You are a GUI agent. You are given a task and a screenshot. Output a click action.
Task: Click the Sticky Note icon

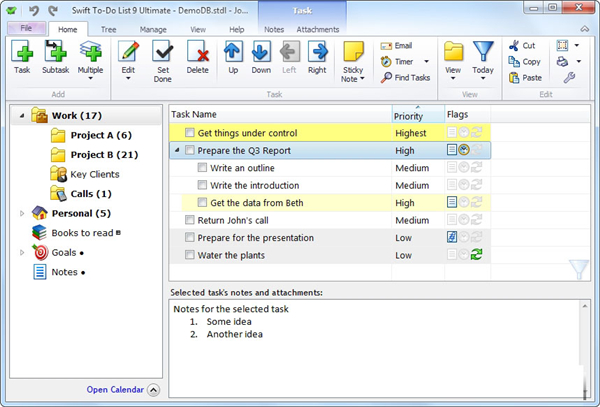coord(353,52)
